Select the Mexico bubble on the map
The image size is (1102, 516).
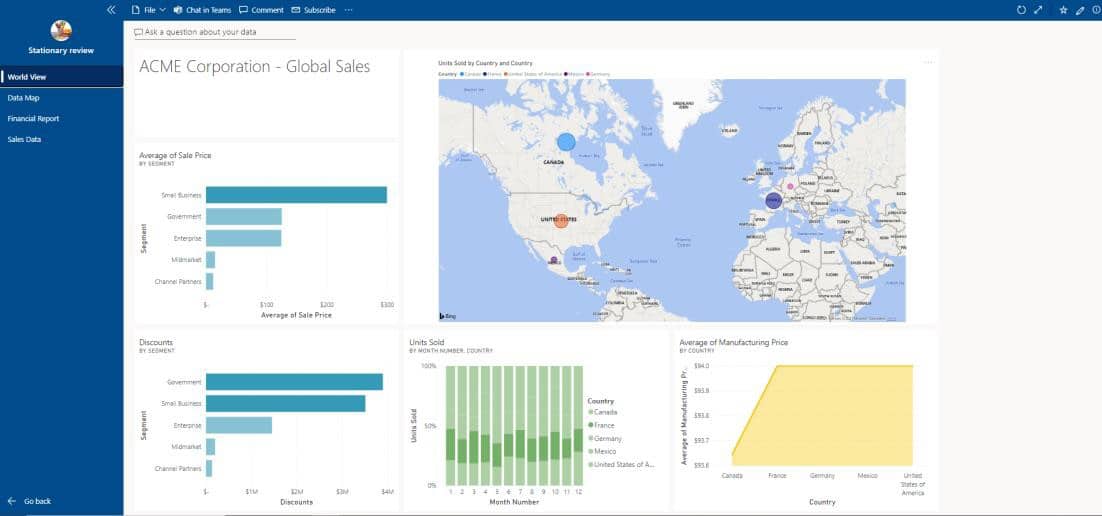[554, 260]
